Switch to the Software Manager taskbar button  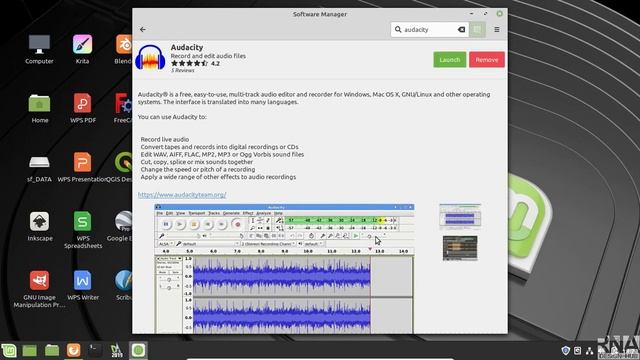click(x=138, y=351)
